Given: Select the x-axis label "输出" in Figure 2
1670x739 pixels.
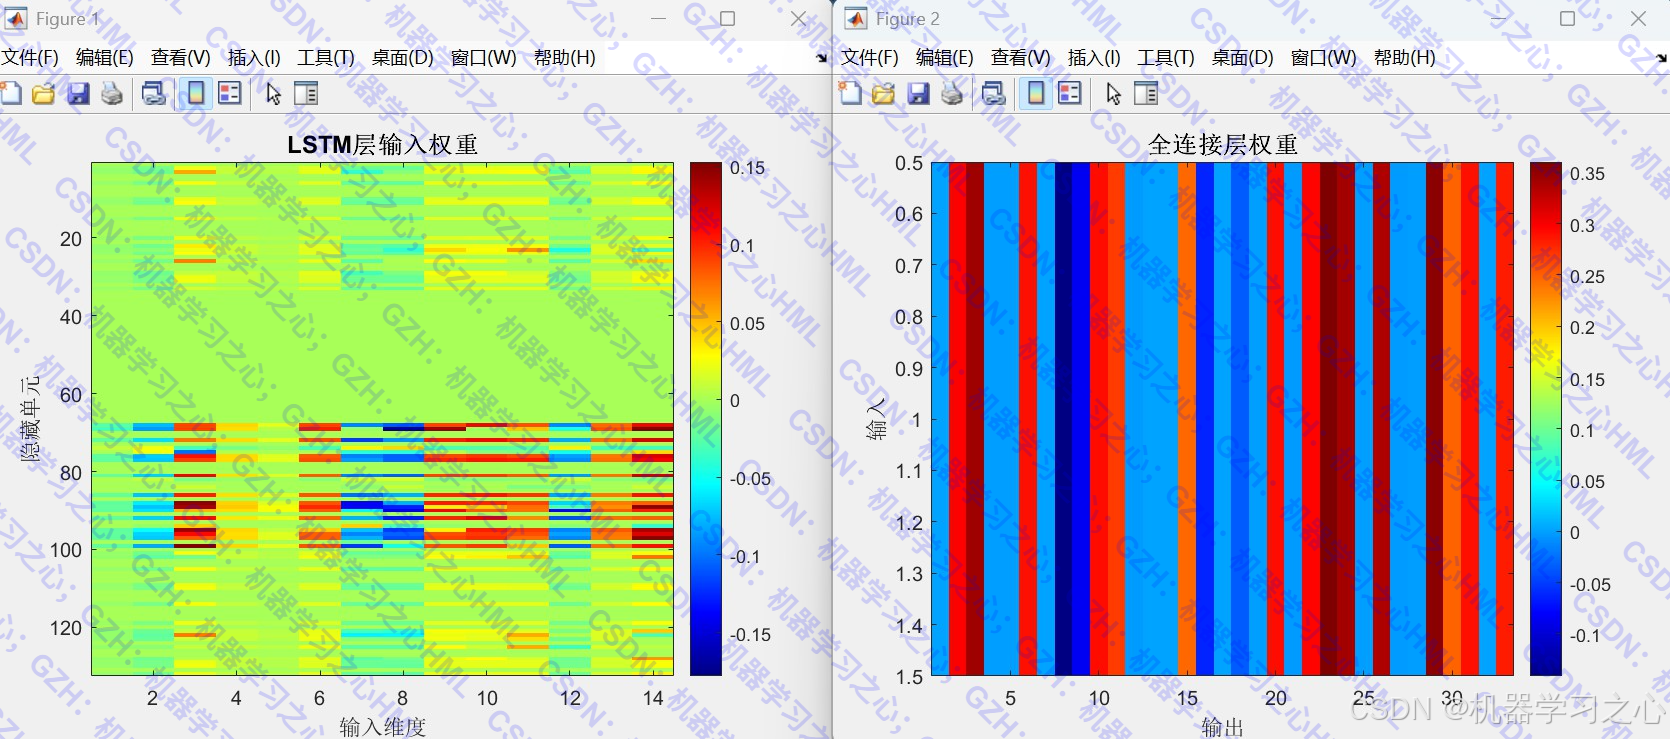Looking at the screenshot, I should tap(1222, 727).
